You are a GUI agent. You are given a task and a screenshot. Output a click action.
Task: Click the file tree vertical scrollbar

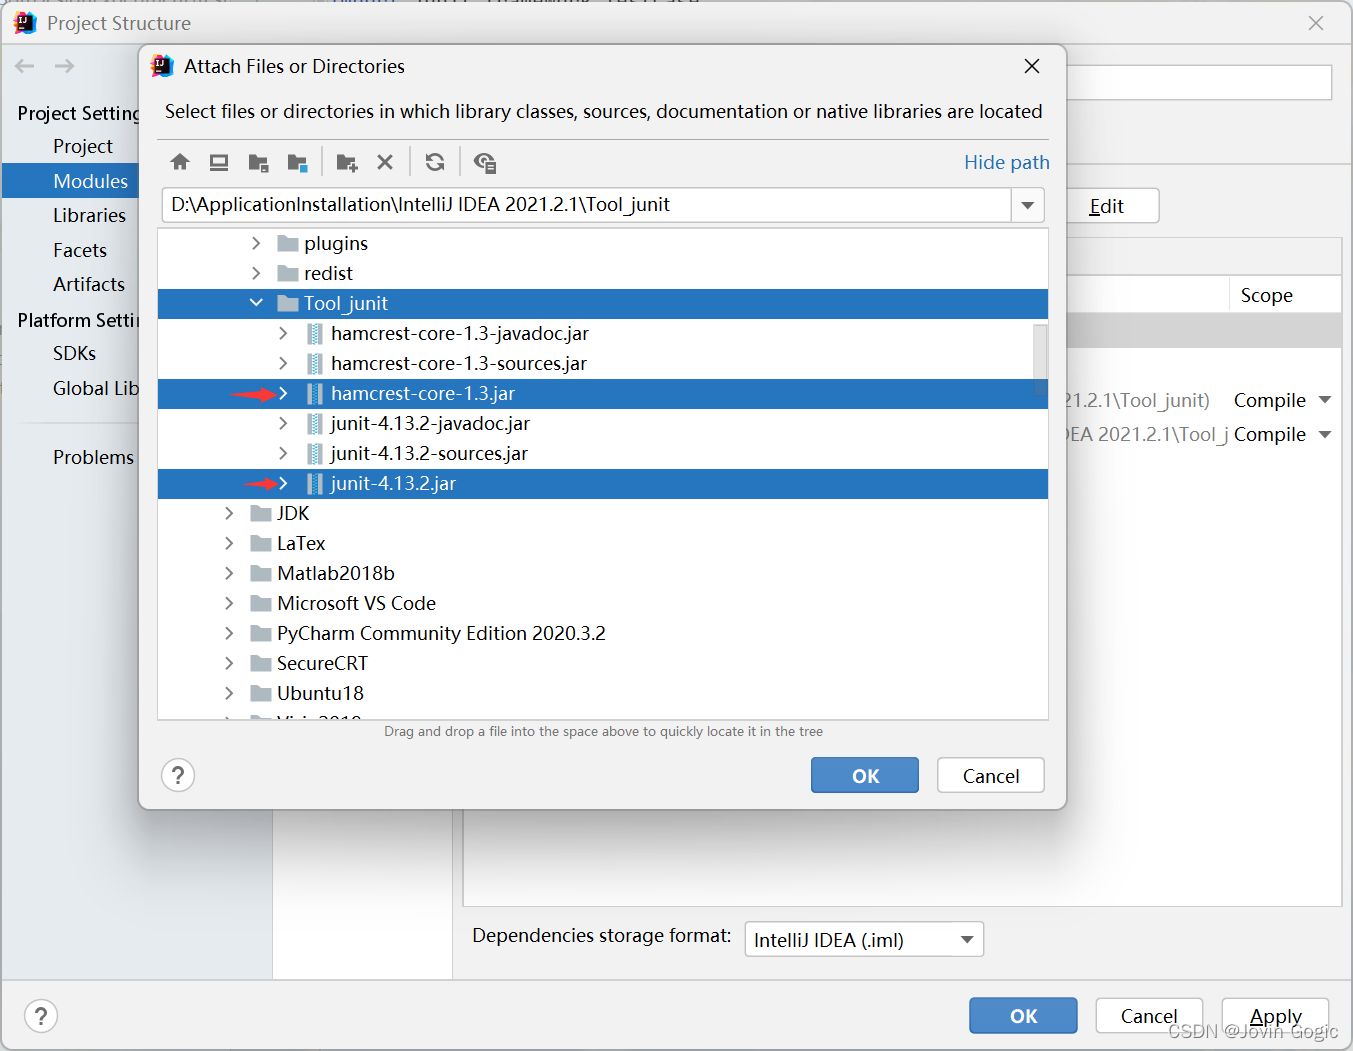coord(1040,360)
